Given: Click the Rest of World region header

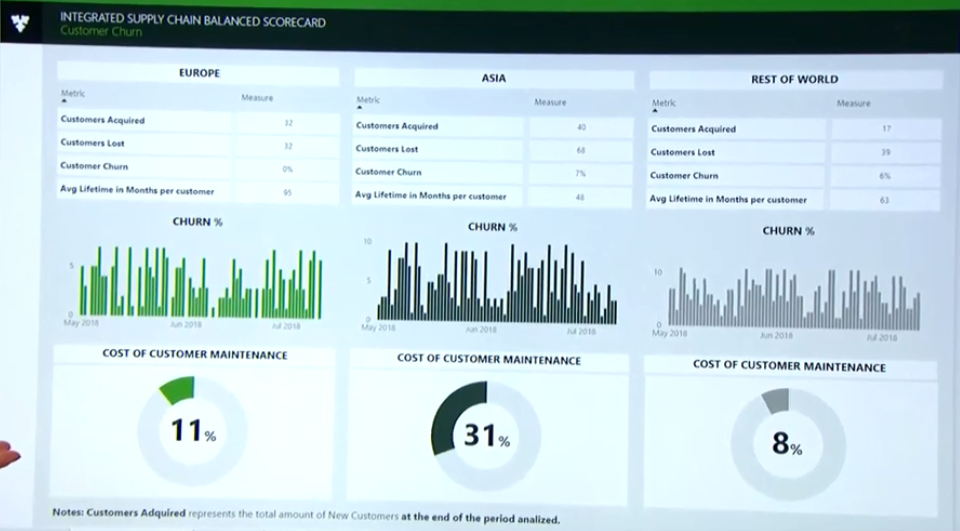Looking at the screenshot, I should (x=794, y=79).
